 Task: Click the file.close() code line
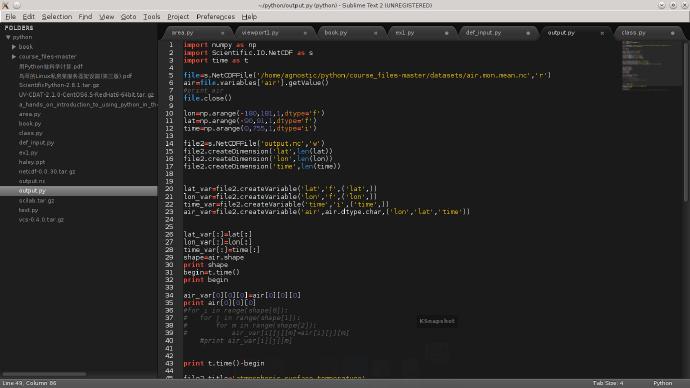(207, 98)
